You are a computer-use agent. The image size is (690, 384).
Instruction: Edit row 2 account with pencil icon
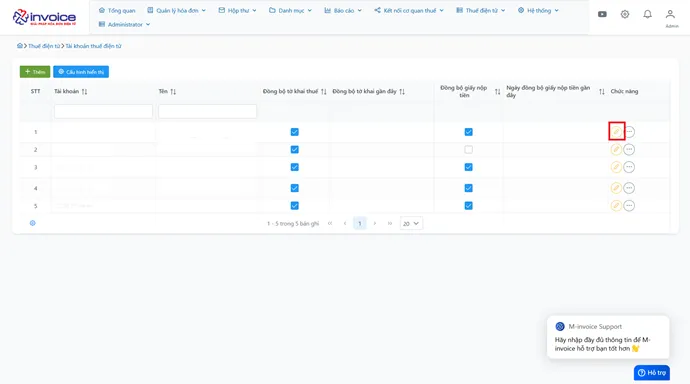coord(616,150)
